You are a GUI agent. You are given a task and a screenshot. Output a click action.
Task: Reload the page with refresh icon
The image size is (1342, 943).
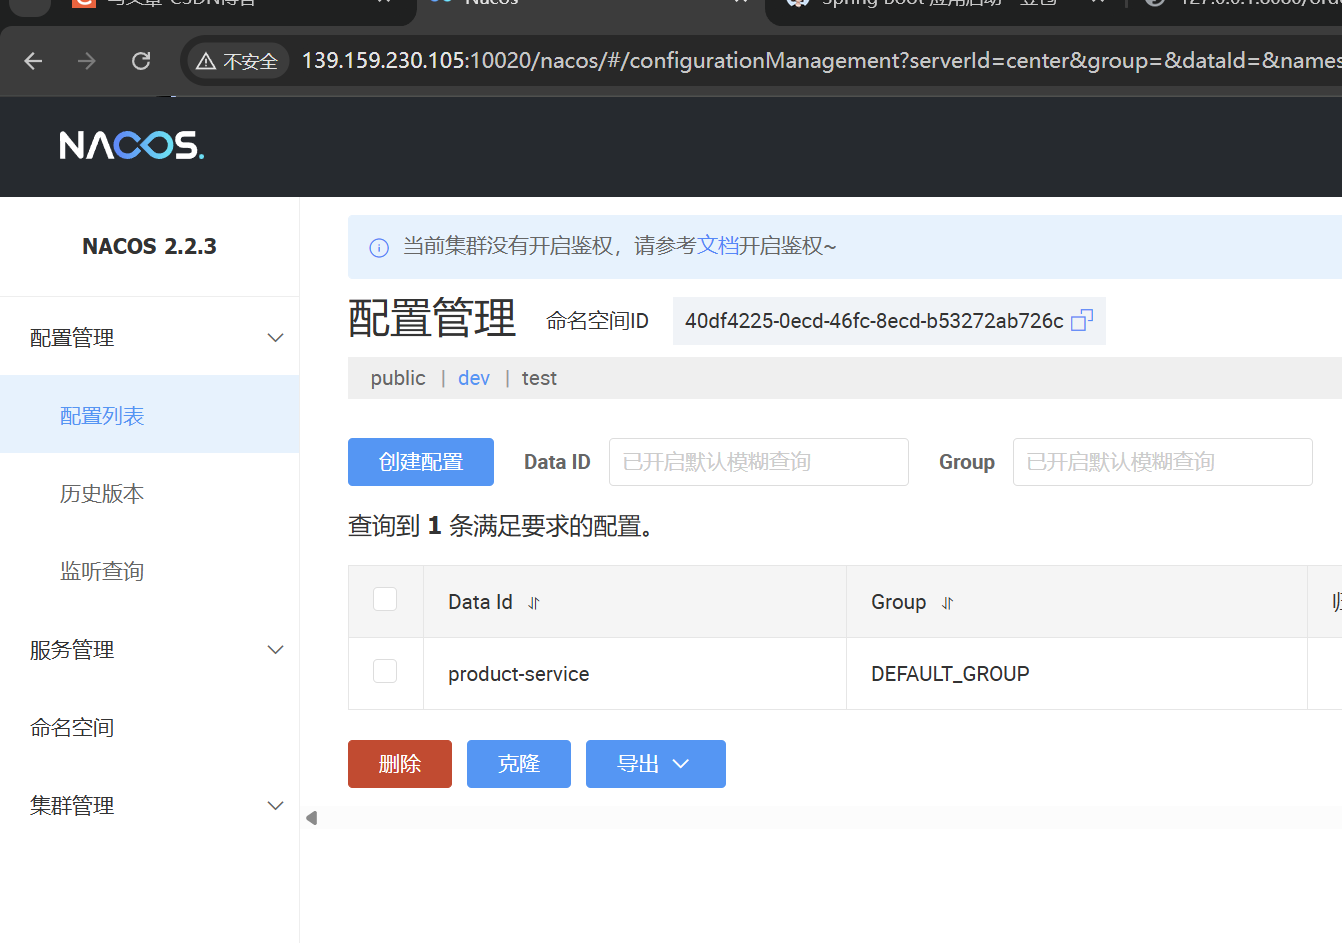point(141,61)
